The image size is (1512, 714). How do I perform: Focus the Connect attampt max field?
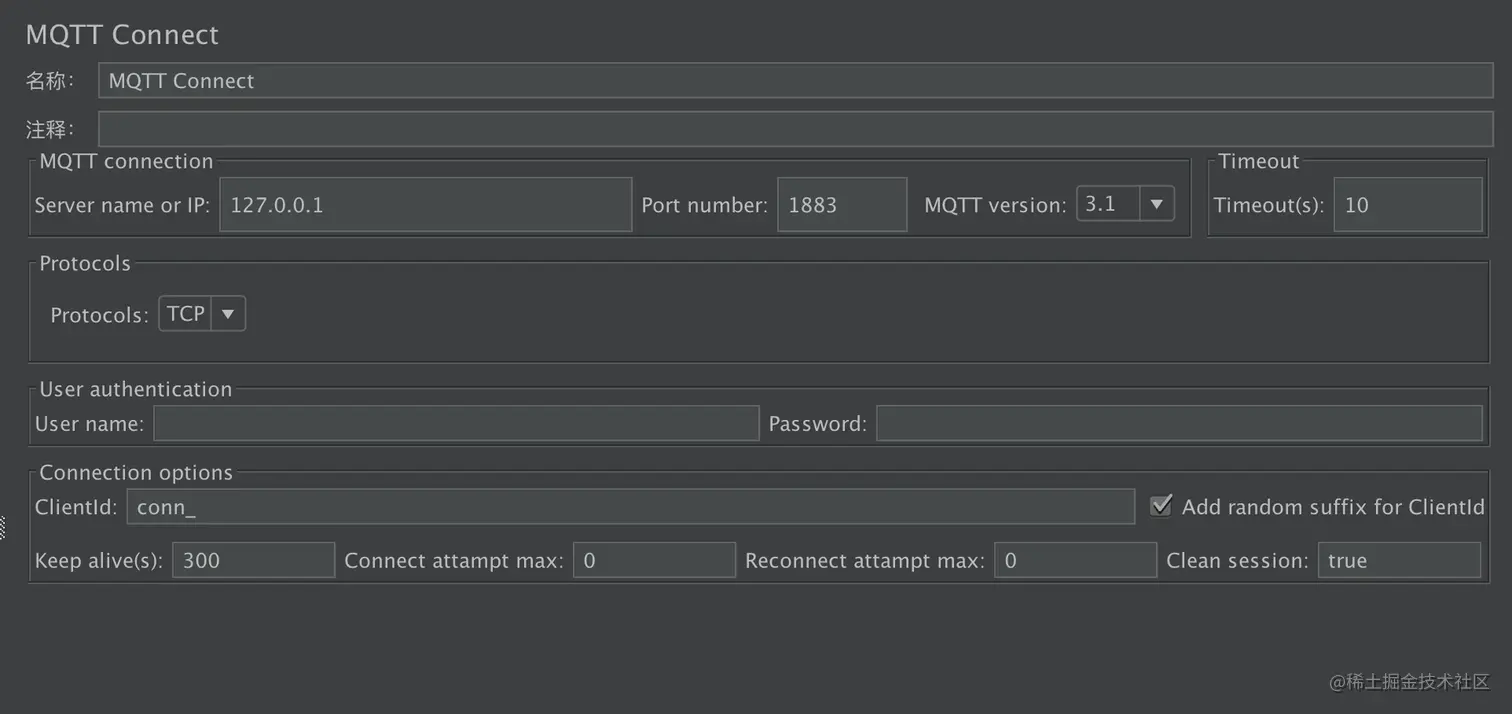coord(654,560)
